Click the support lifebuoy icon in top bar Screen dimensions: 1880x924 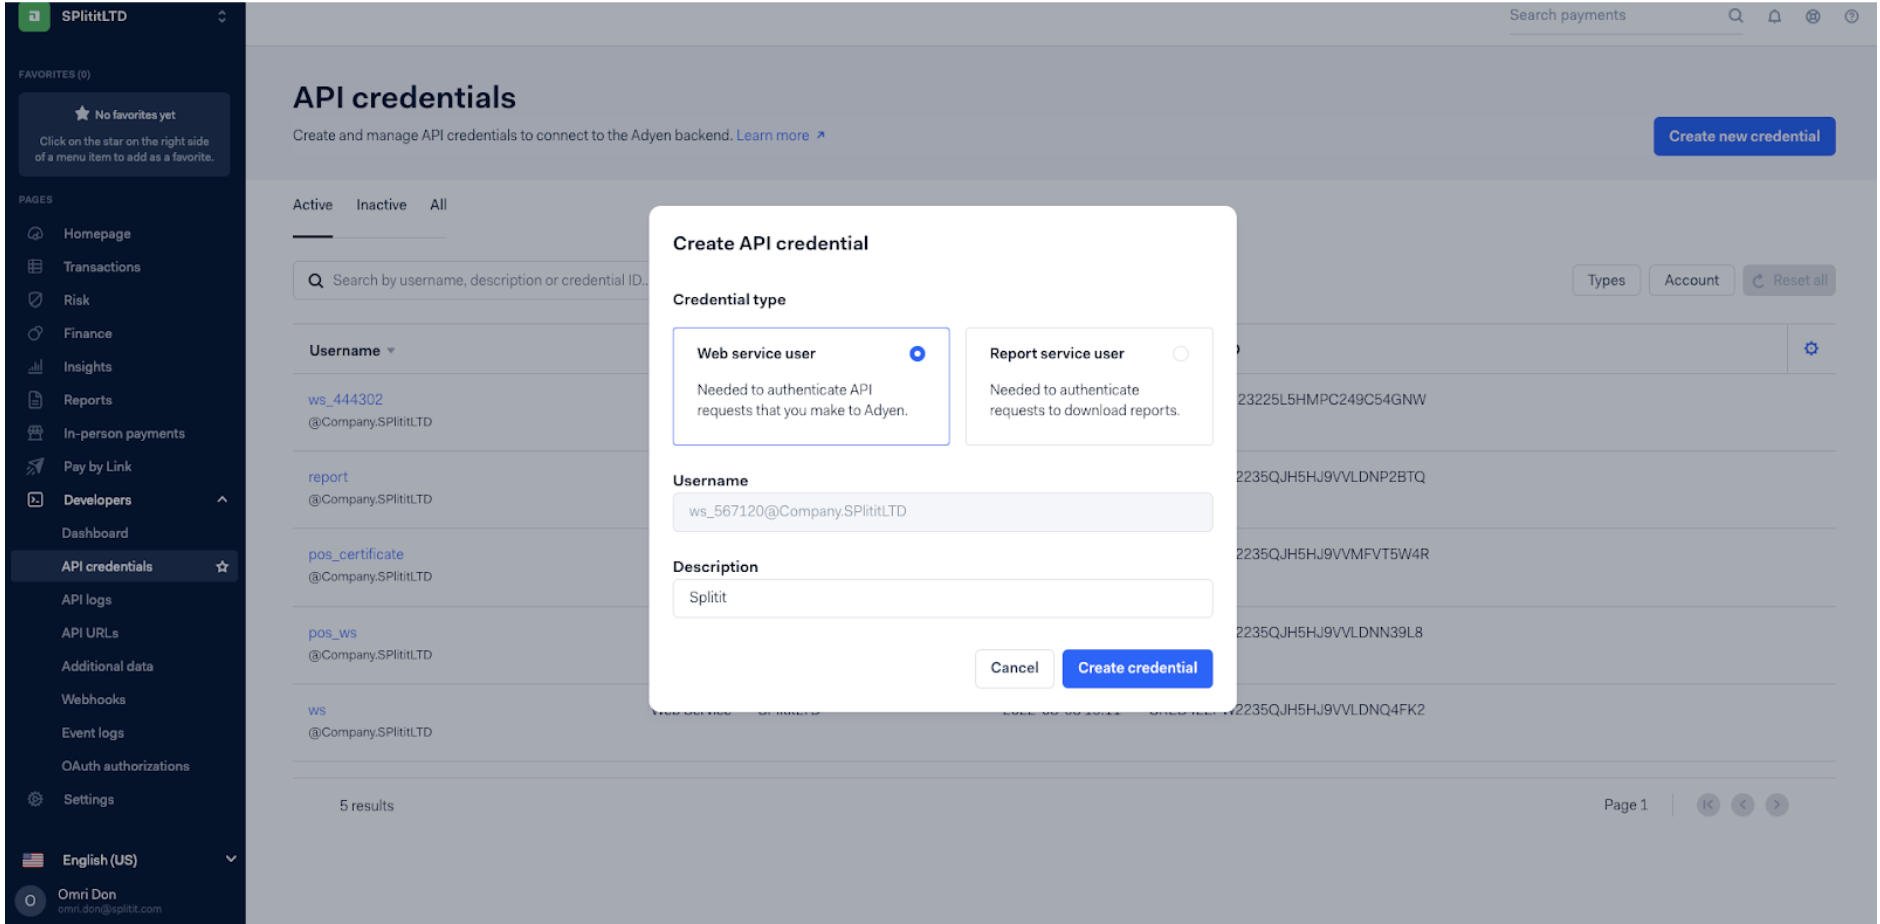click(x=1813, y=16)
